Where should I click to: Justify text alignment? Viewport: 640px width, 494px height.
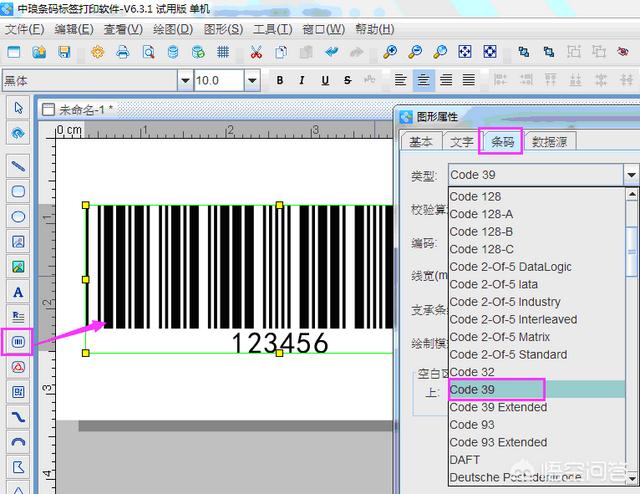[x=469, y=80]
